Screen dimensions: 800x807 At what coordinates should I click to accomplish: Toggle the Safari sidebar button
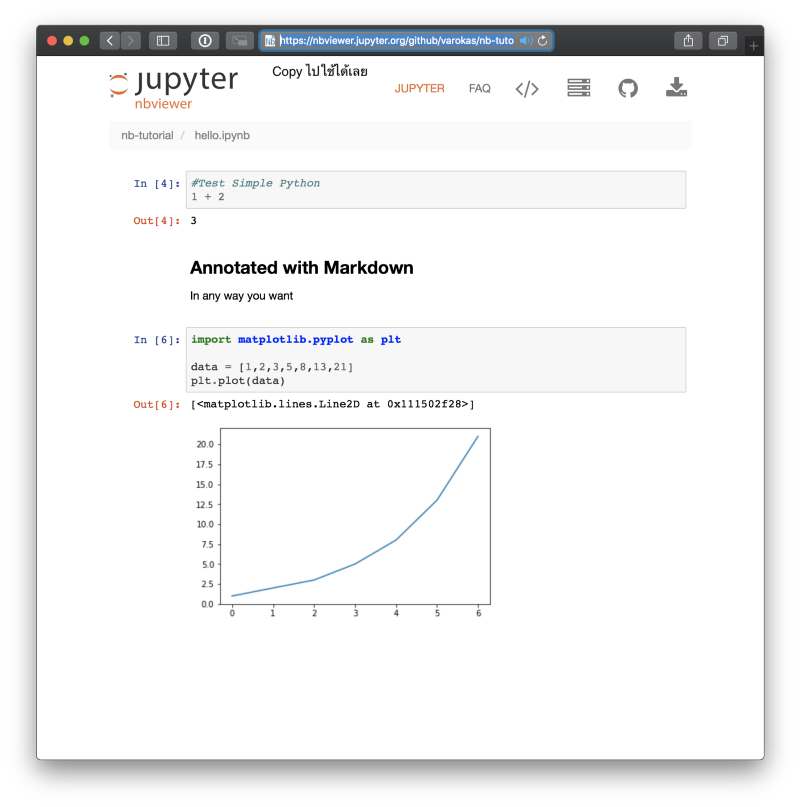(x=163, y=41)
